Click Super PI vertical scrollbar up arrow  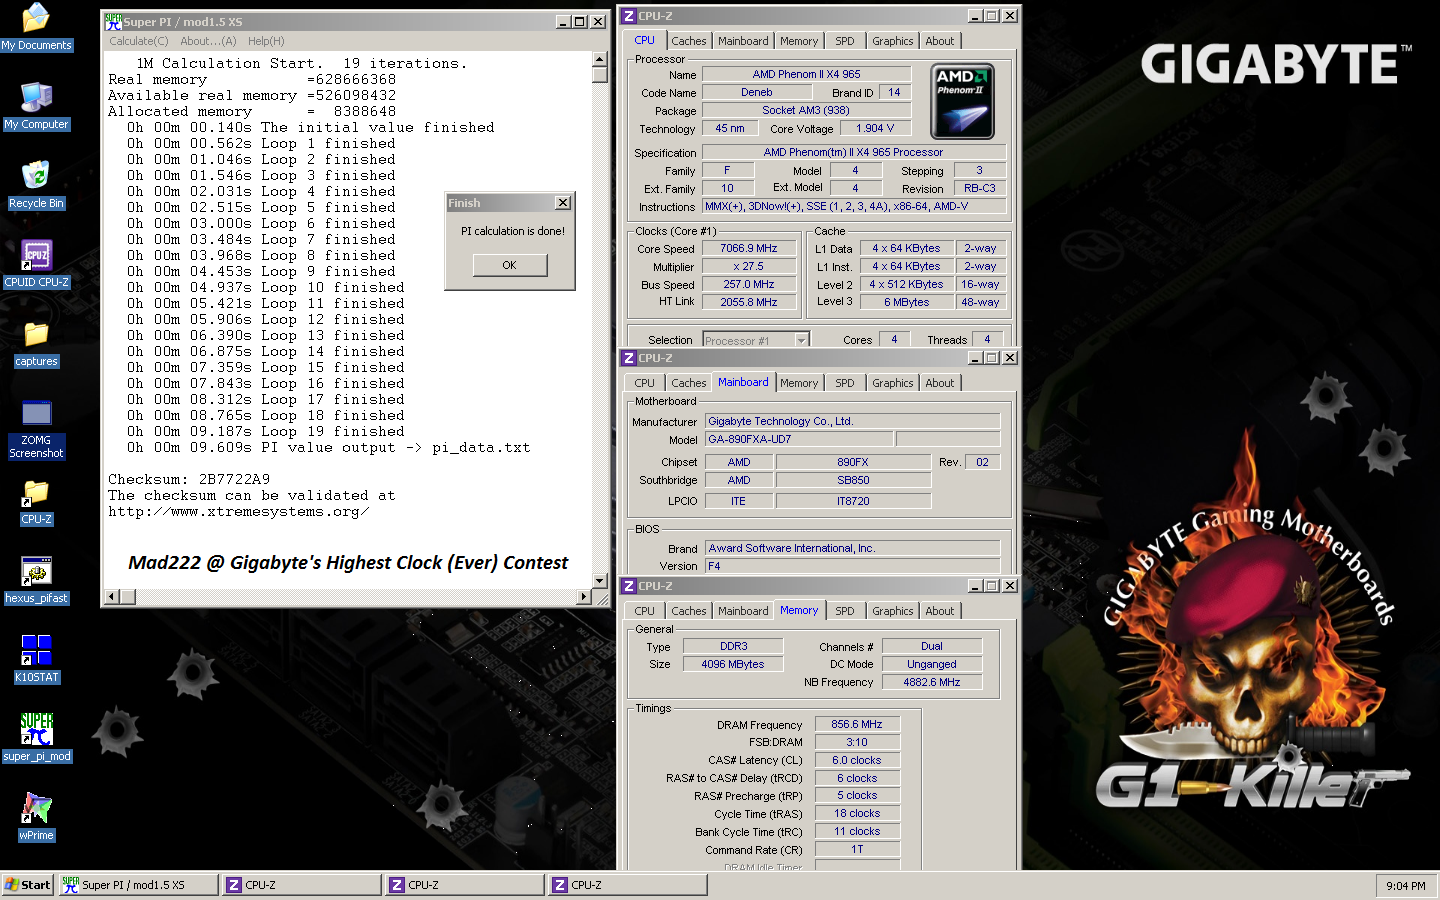tap(600, 60)
